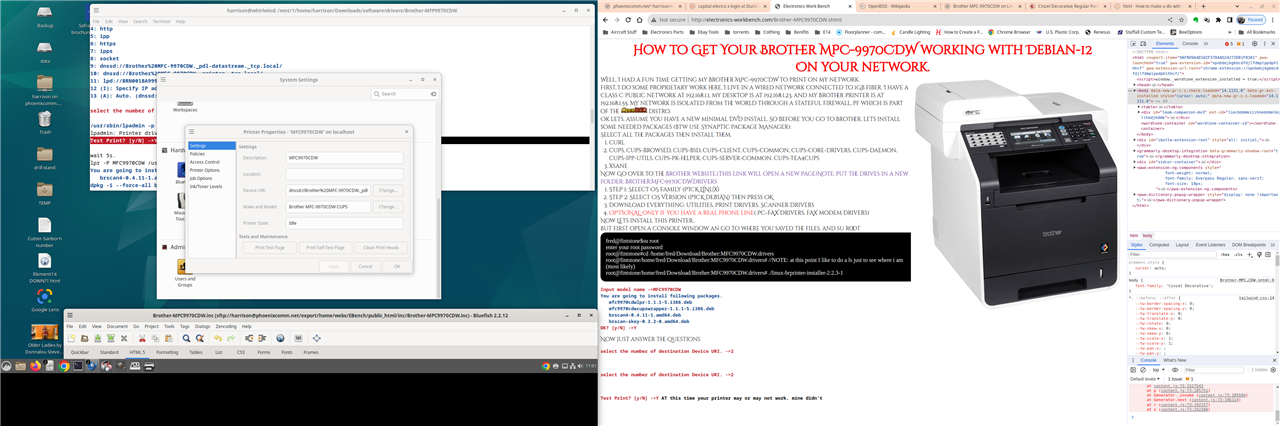Switch to Quickbar tab in Bluefish
The image size is (1280, 426).
[81, 352]
